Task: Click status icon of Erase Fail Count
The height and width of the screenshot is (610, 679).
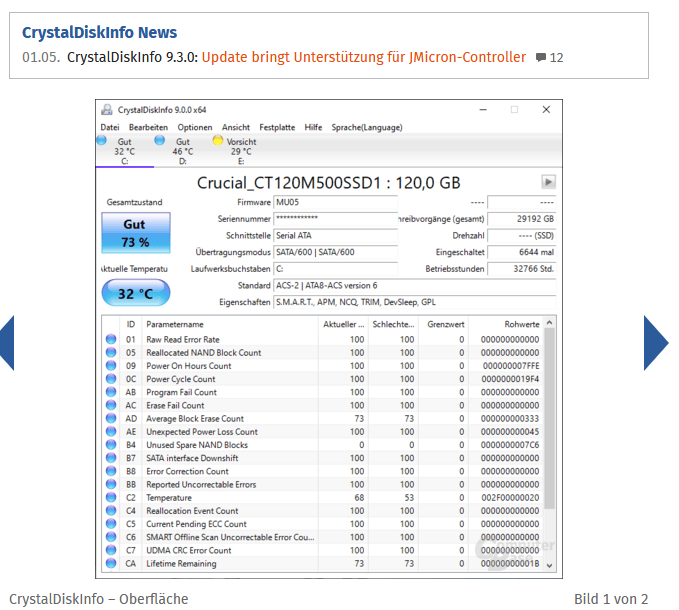Action: pyautogui.click(x=111, y=405)
